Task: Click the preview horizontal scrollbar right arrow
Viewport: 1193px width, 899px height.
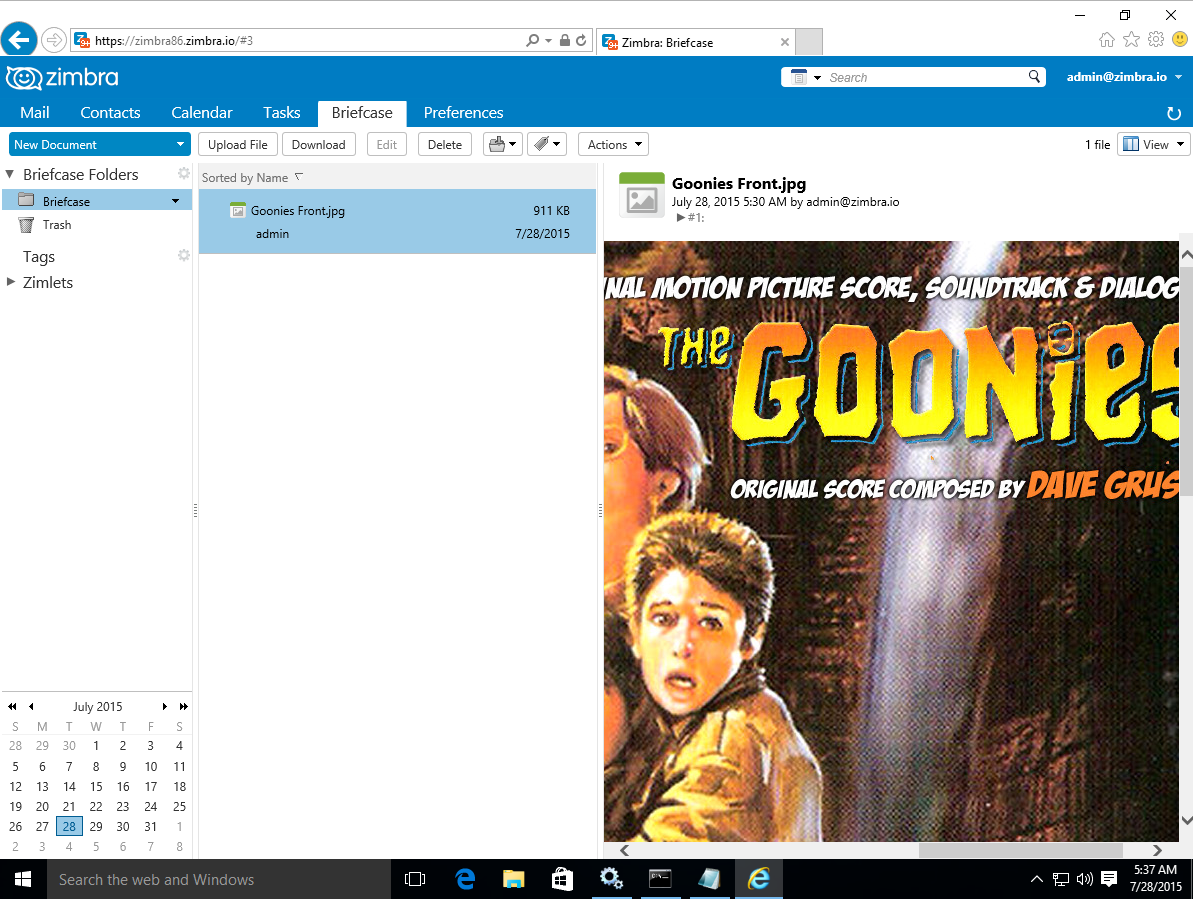Action: tap(1157, 850)
